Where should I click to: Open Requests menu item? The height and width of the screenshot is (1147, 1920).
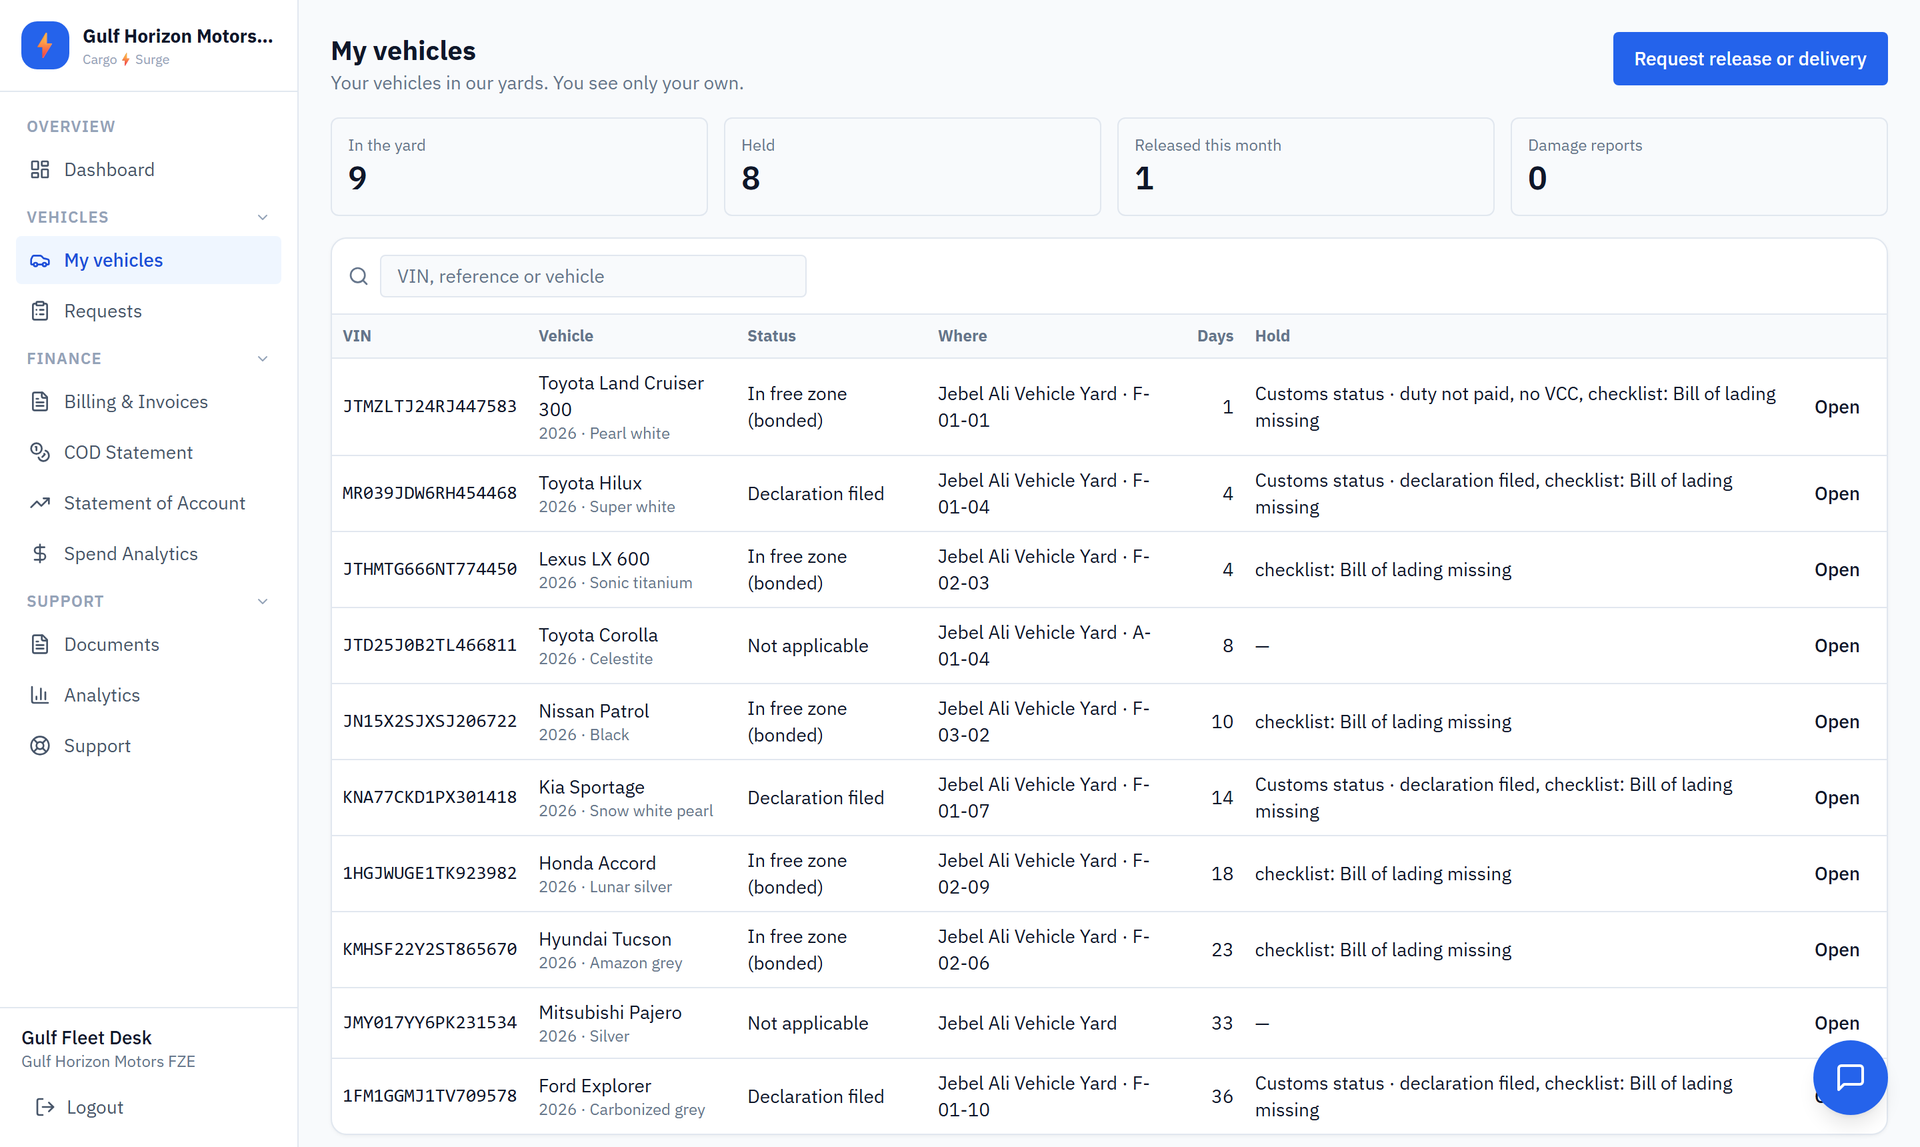pyautogui.click(x=148, y=311)
